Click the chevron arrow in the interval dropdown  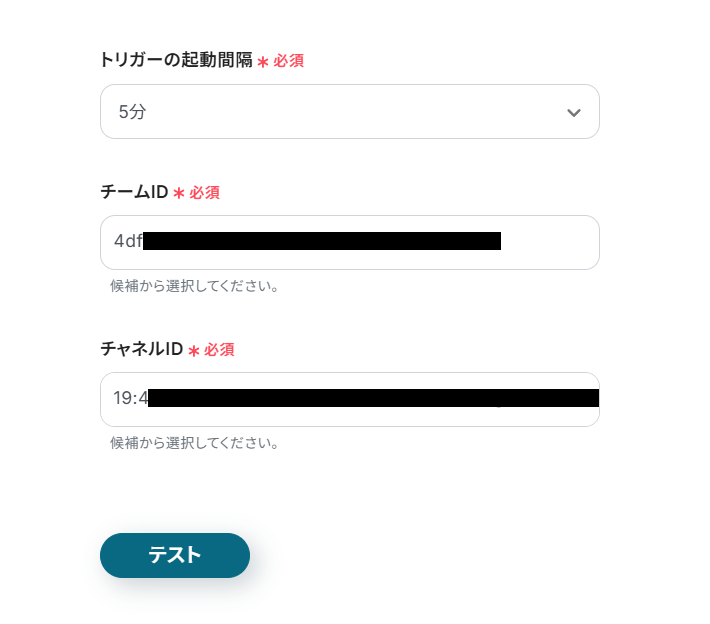click(x=573, y=112)
